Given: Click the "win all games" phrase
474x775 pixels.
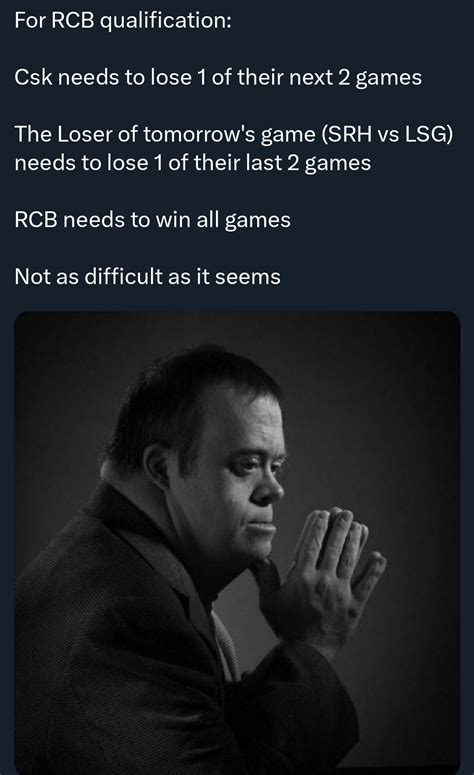Looking at the screenshot, I should point(223,220).
